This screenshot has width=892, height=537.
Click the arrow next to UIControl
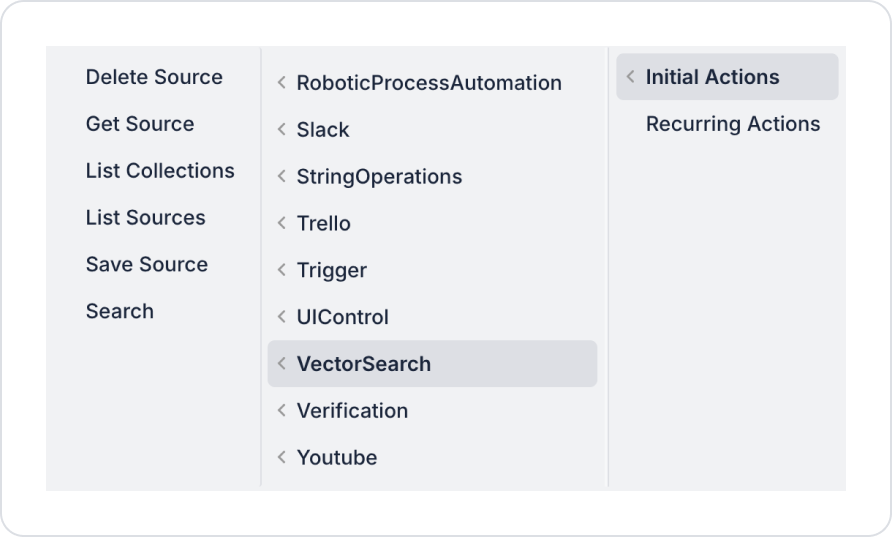(282, 317)
